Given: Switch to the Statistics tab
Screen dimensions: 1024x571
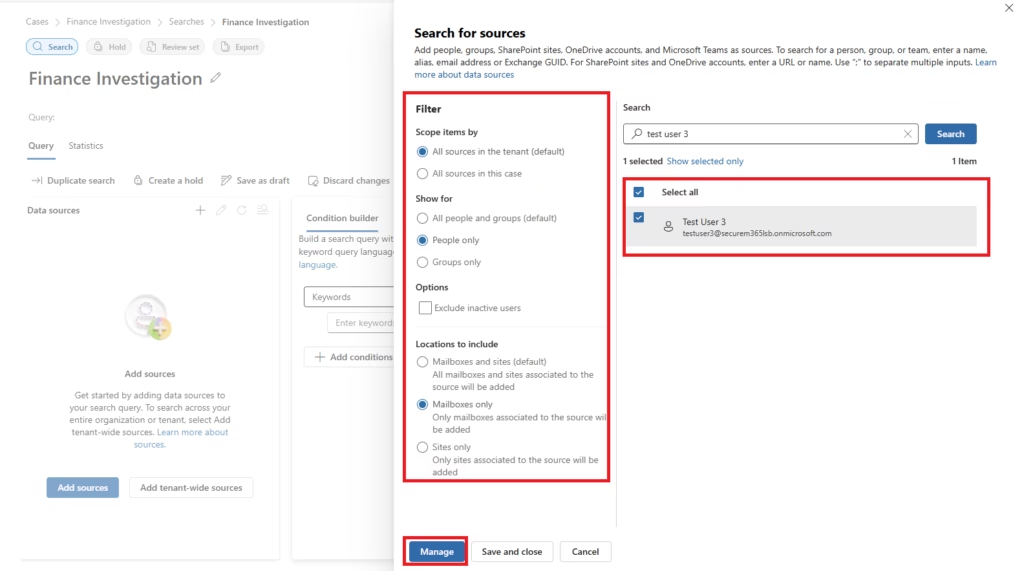Looking at the screenshot, I should click(x=86, y=146).
